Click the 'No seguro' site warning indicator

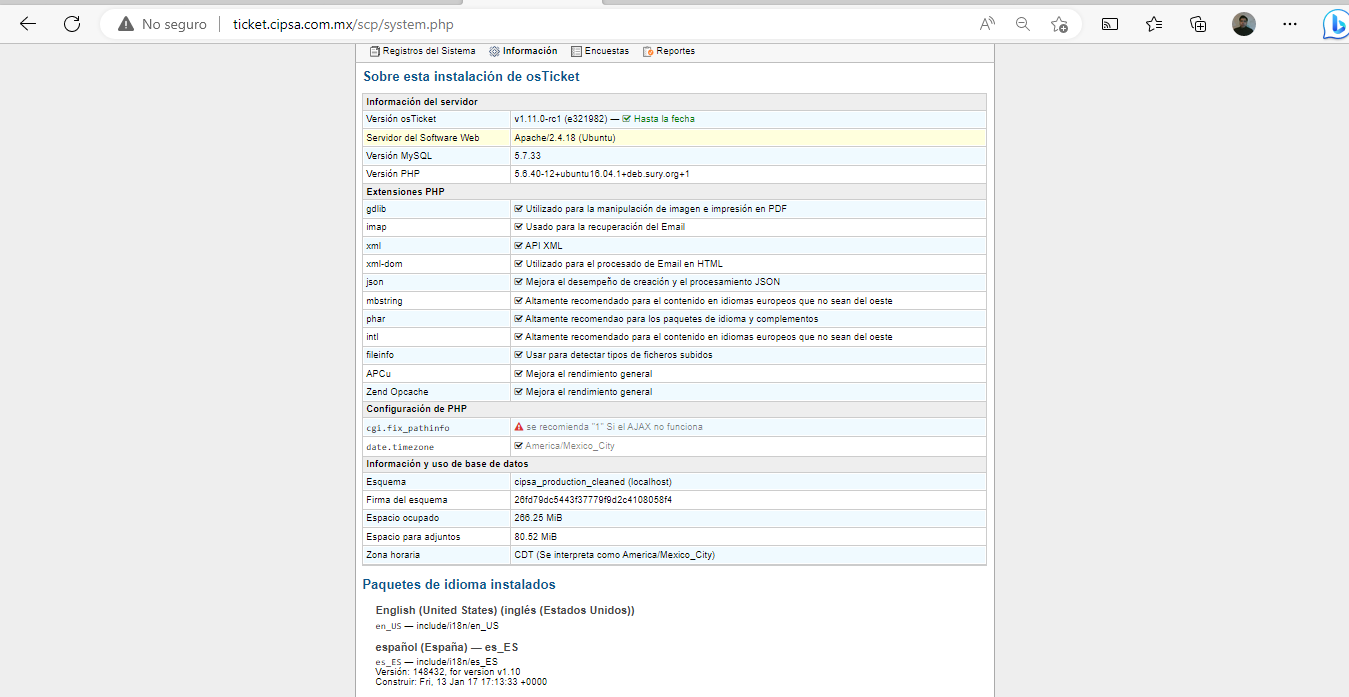162,24
